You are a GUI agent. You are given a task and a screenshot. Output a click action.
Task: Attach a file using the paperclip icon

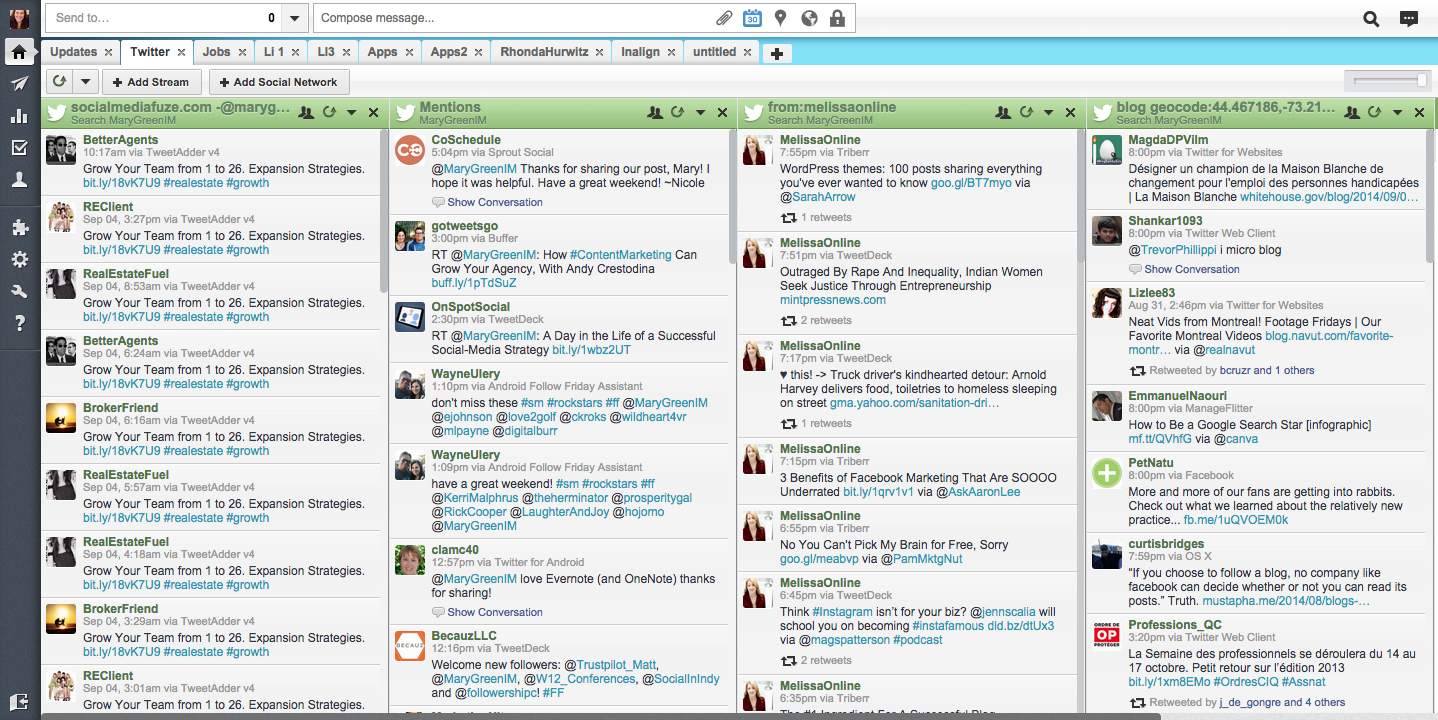pyautogui.click(x=724, y=17)
